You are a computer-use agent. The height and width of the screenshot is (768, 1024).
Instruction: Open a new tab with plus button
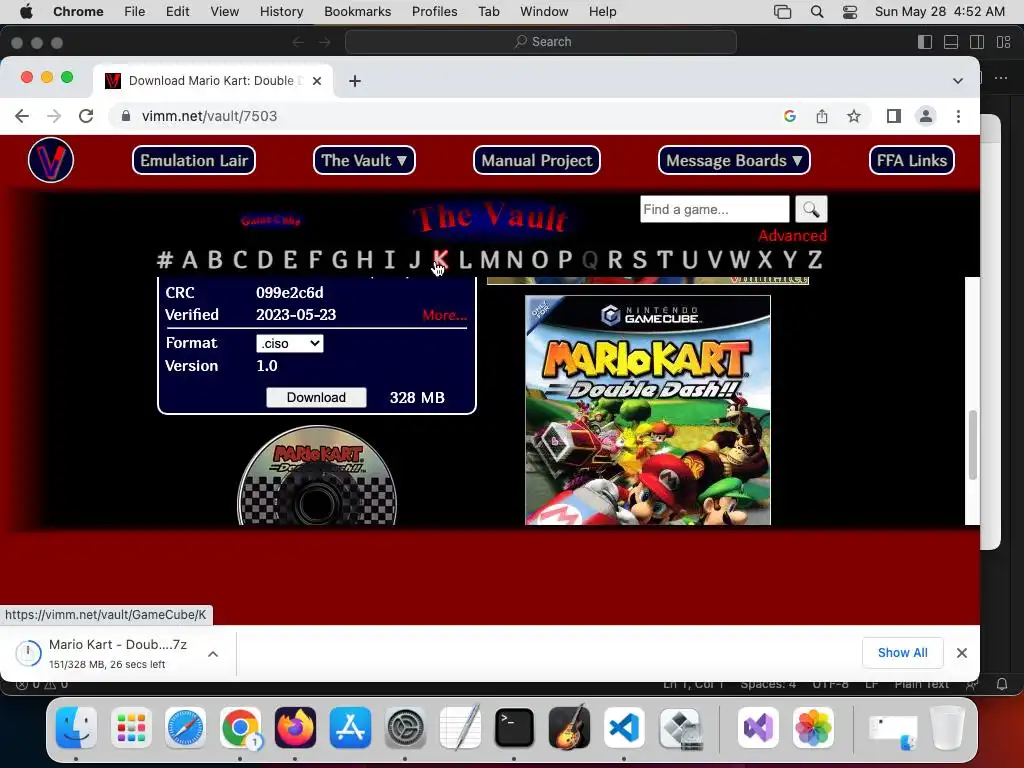pyautogui.click(x=355, y=81)
